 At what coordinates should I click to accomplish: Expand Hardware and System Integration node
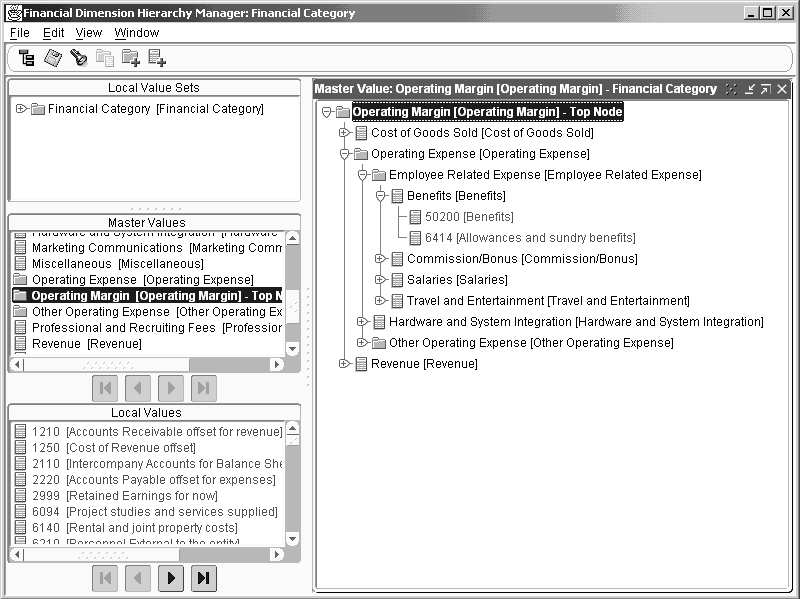[362, 321]
